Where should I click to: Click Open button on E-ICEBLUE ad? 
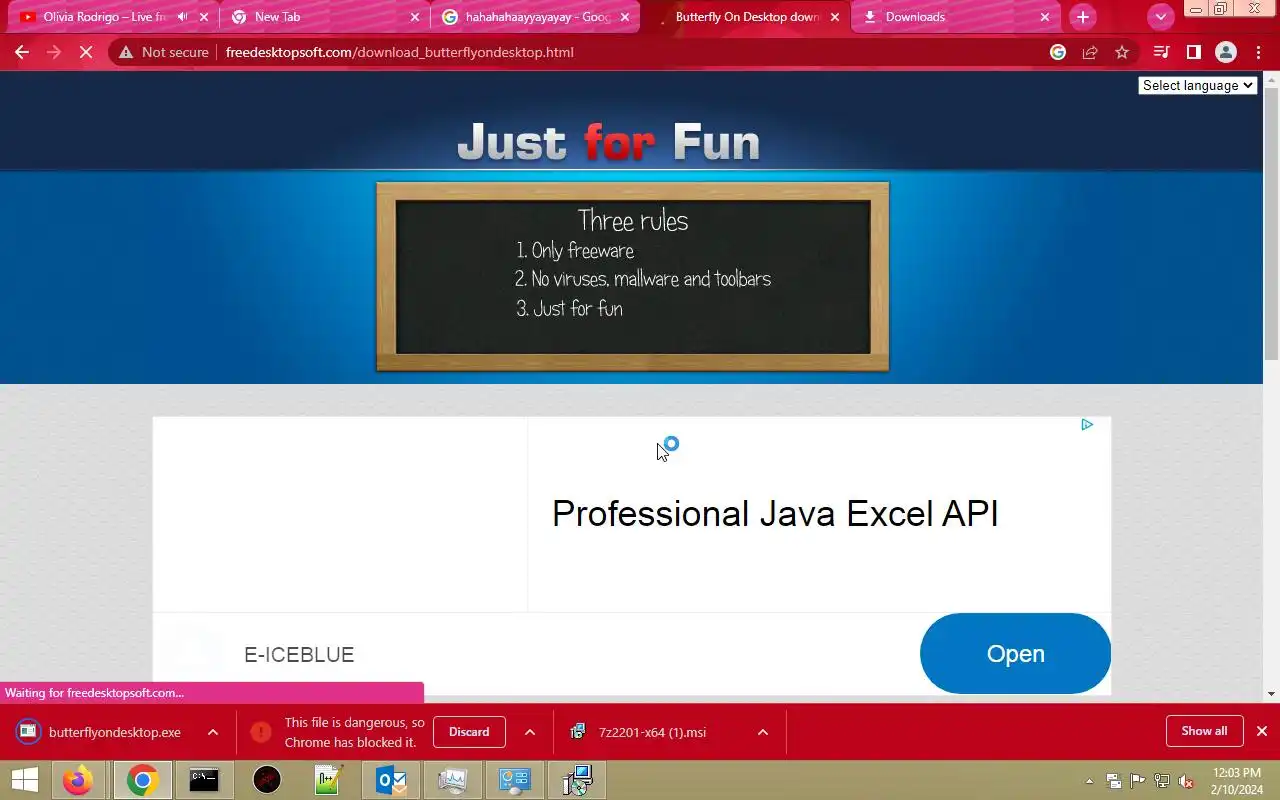point(1015,653)
